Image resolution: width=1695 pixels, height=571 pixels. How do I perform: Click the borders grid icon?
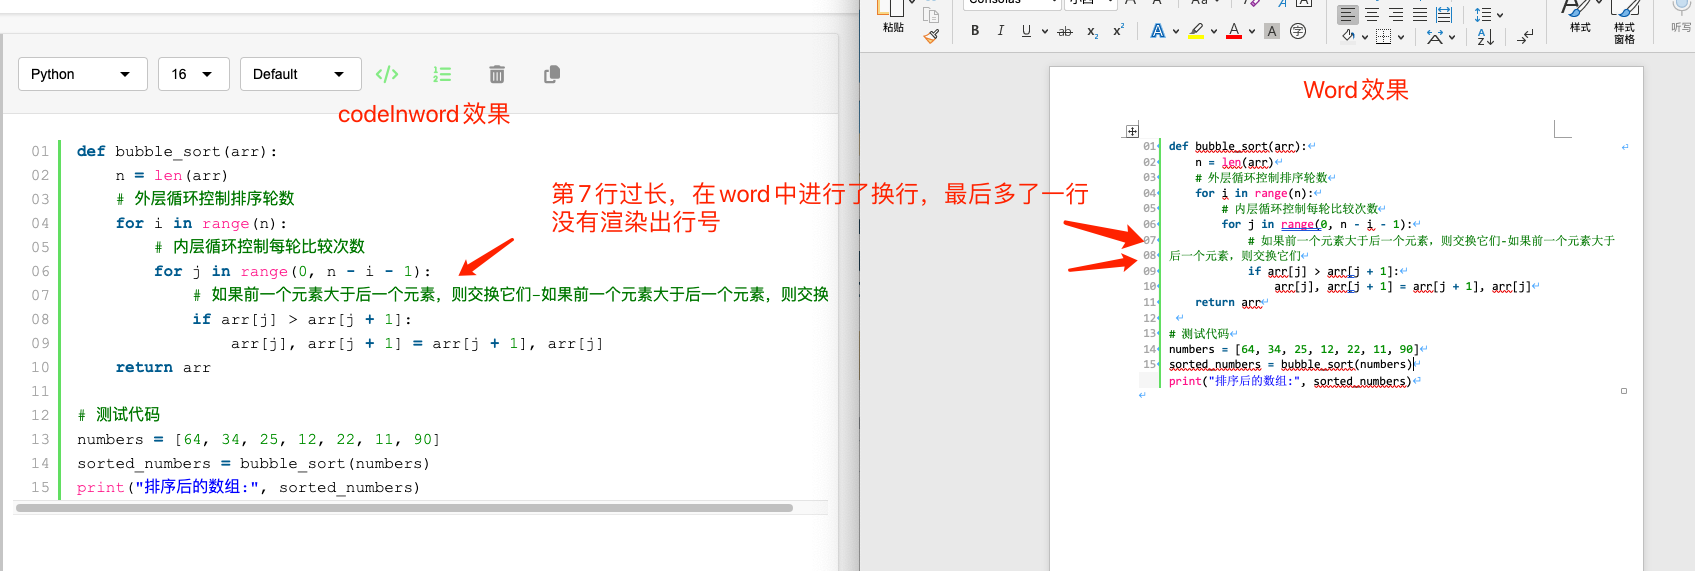coord(1383,37)
